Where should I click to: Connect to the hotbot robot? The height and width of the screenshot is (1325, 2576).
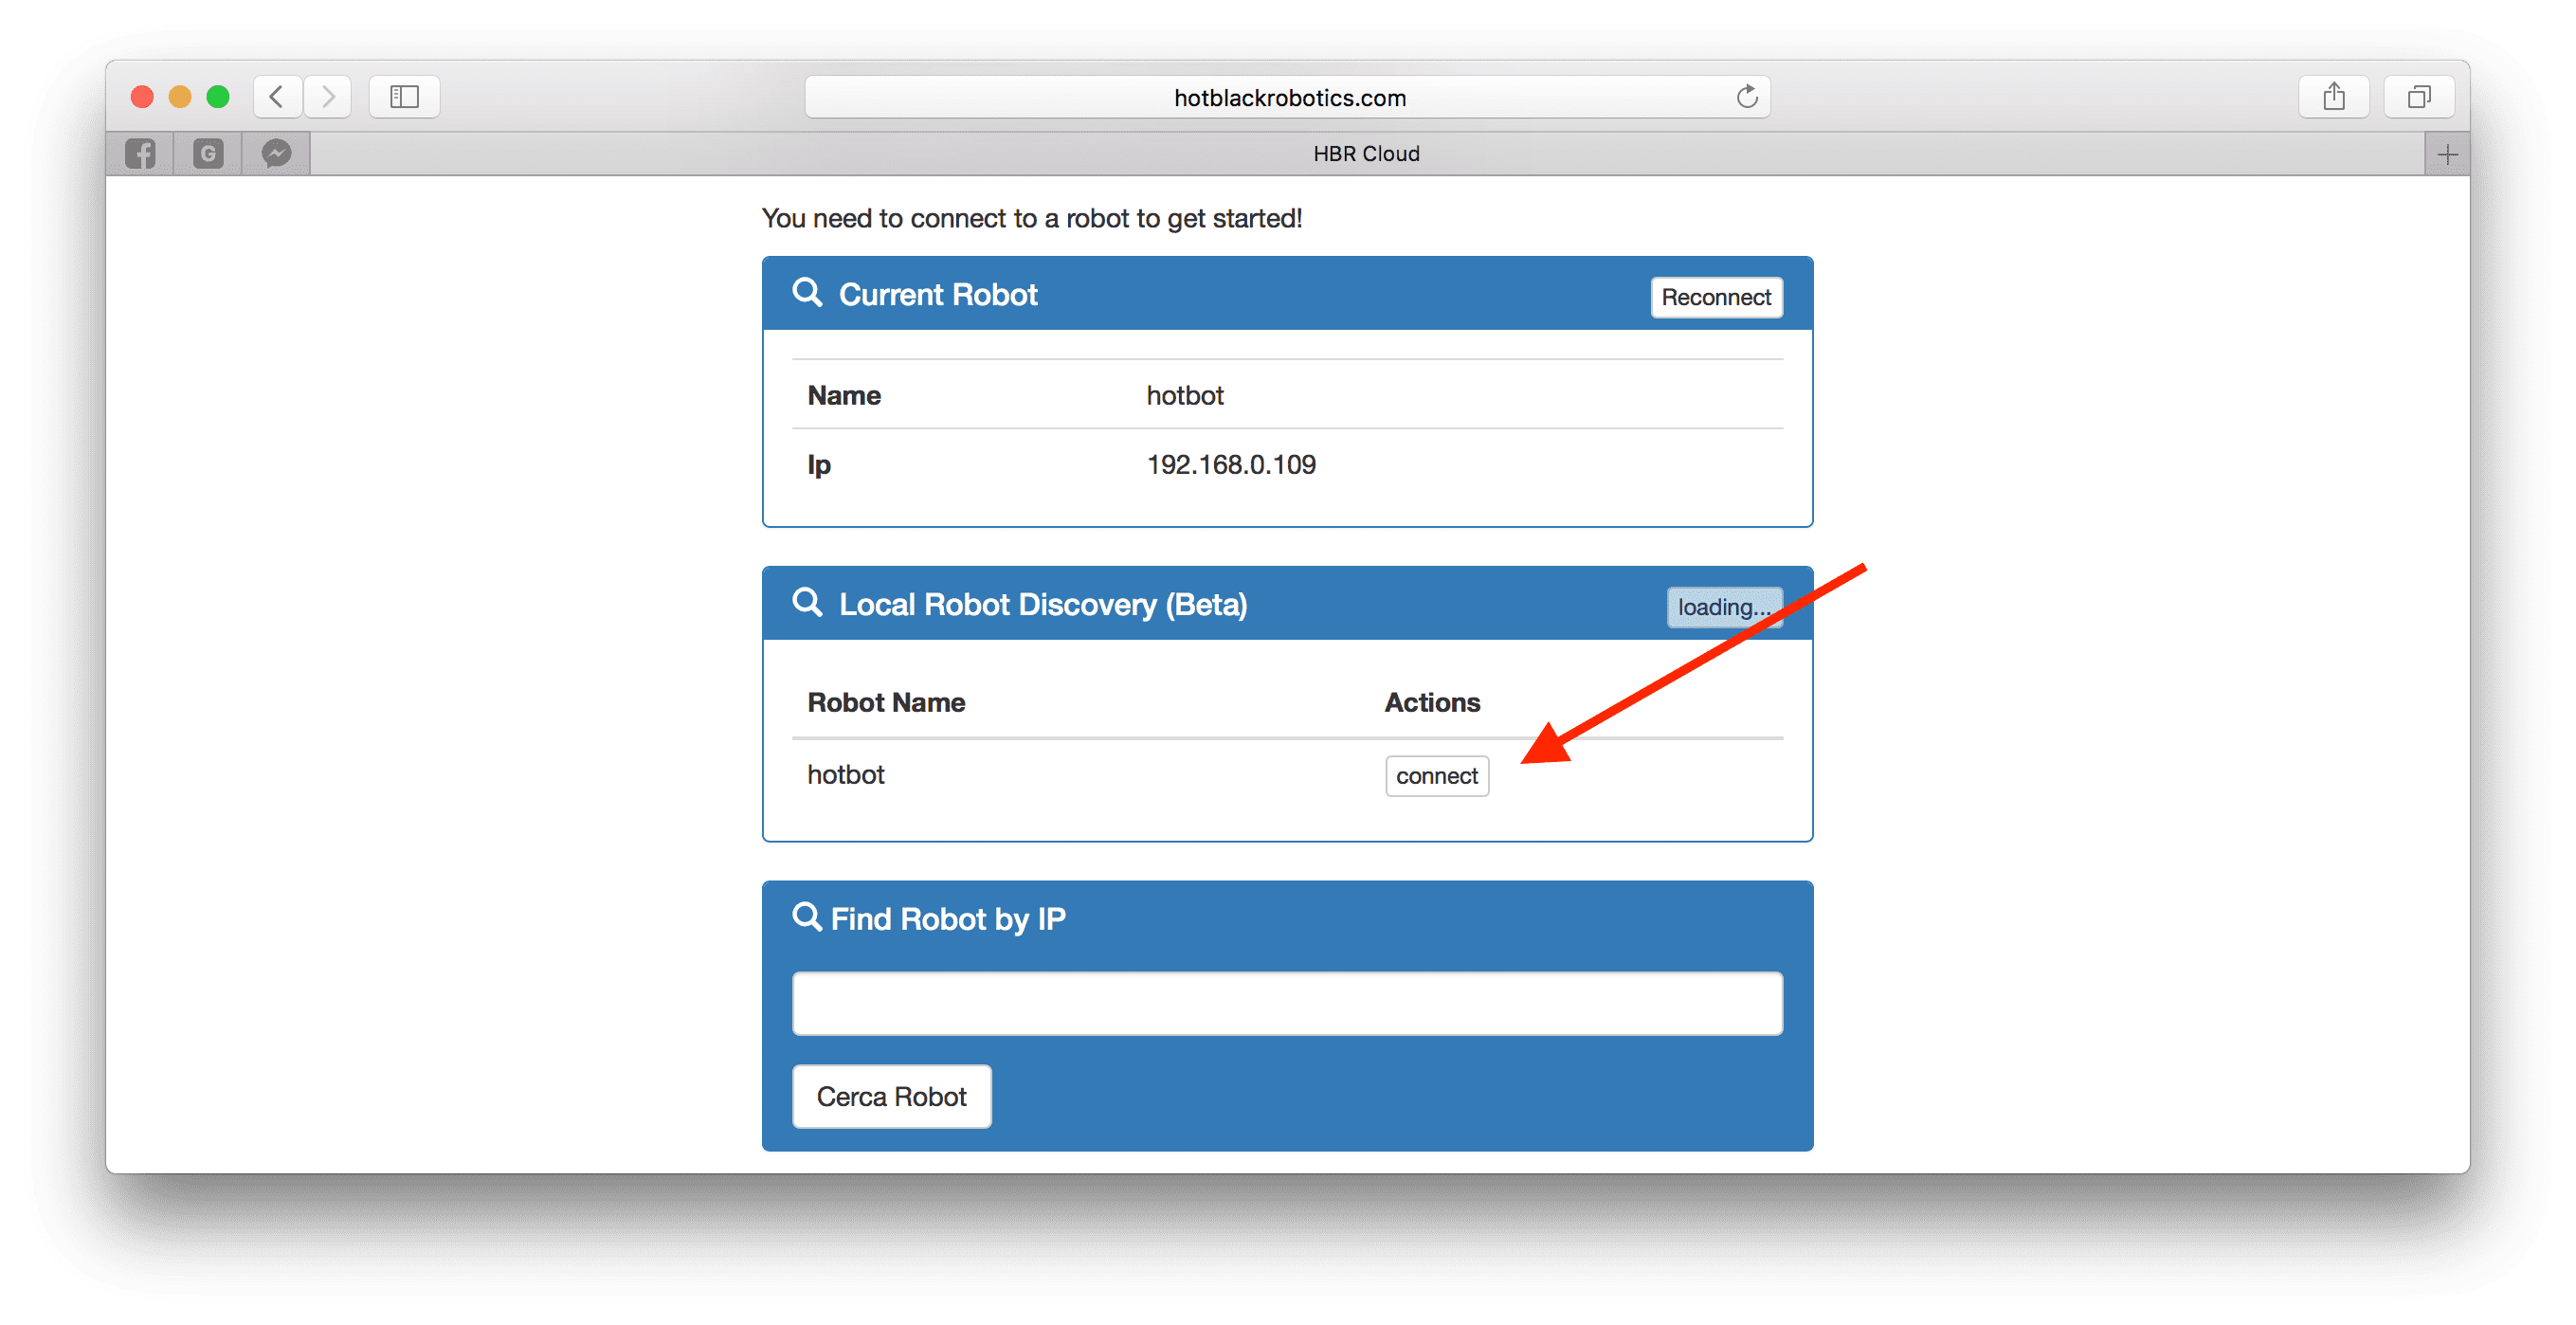[1436, 776]
